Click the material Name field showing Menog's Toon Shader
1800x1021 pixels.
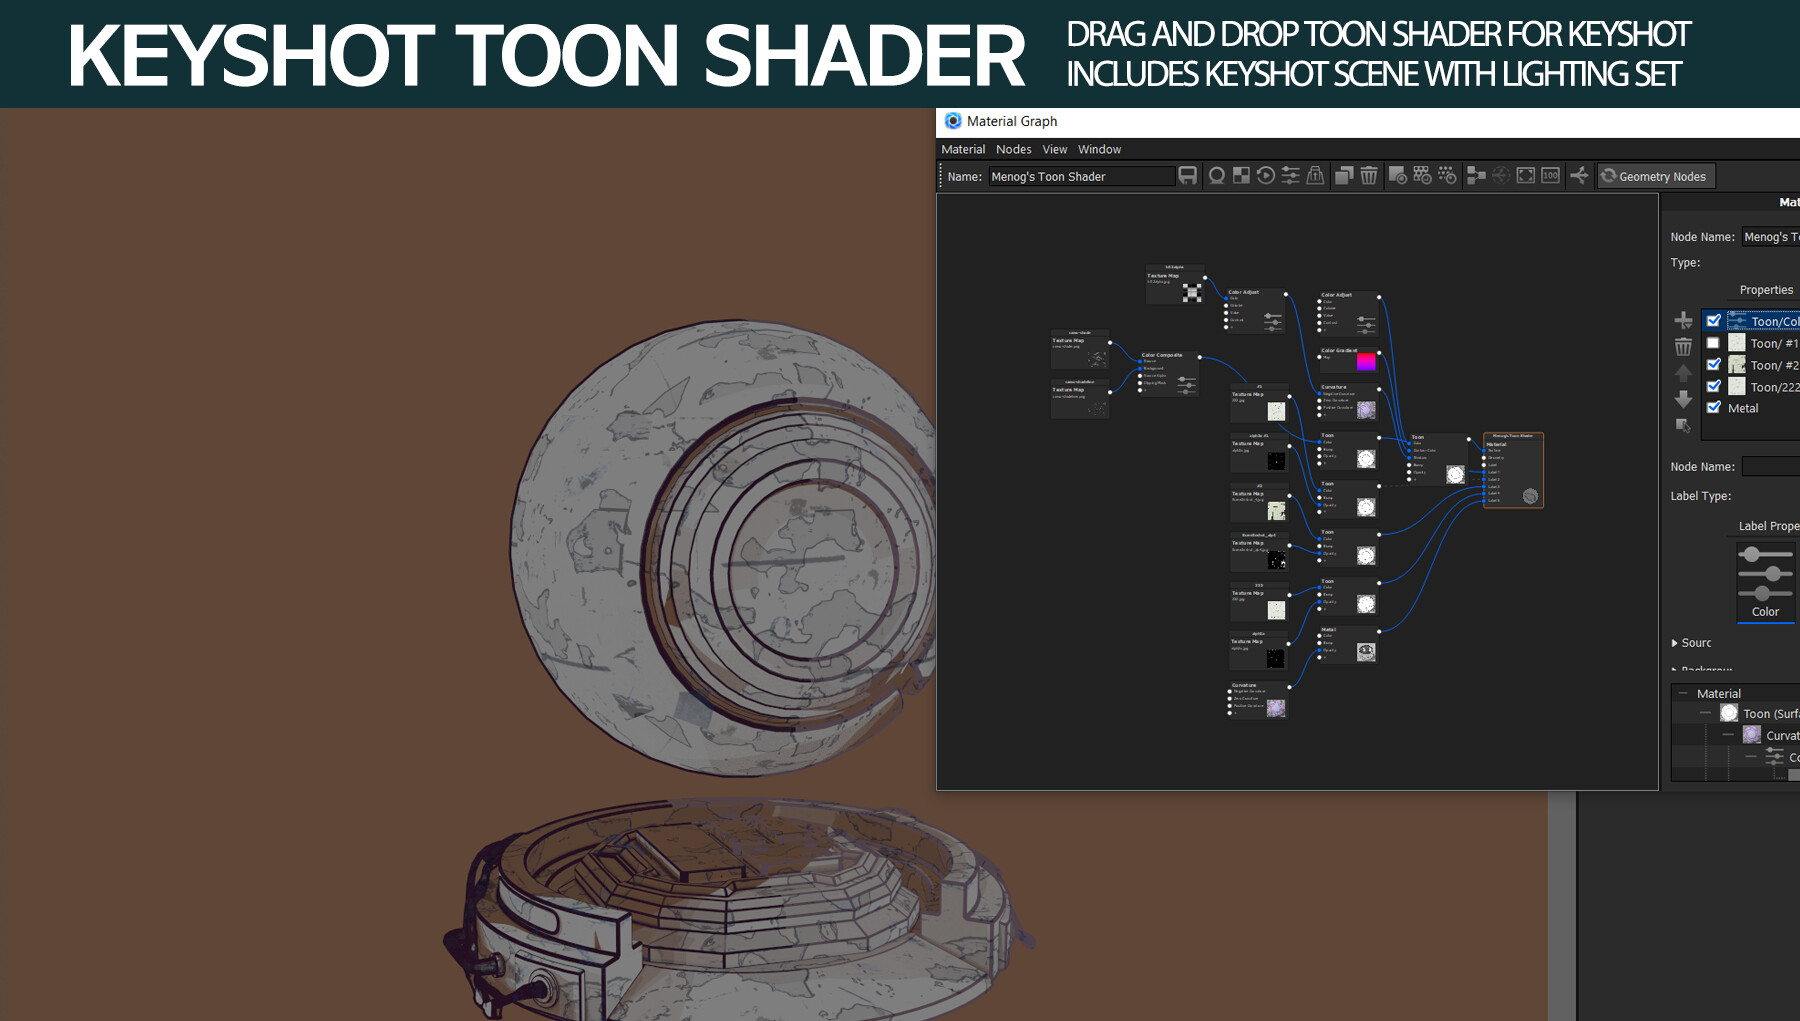(x=1080, y=176)
